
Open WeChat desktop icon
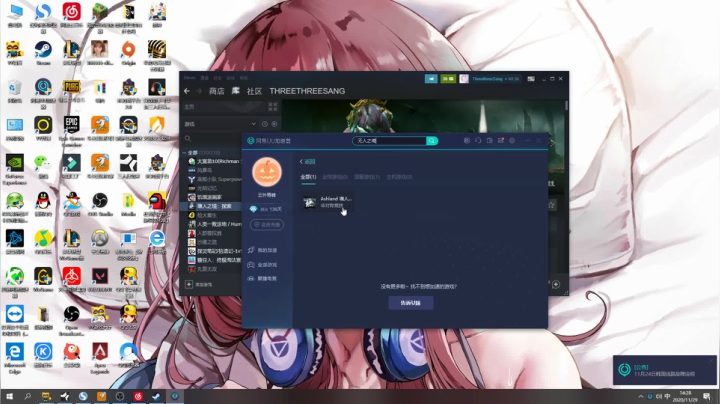43,165
